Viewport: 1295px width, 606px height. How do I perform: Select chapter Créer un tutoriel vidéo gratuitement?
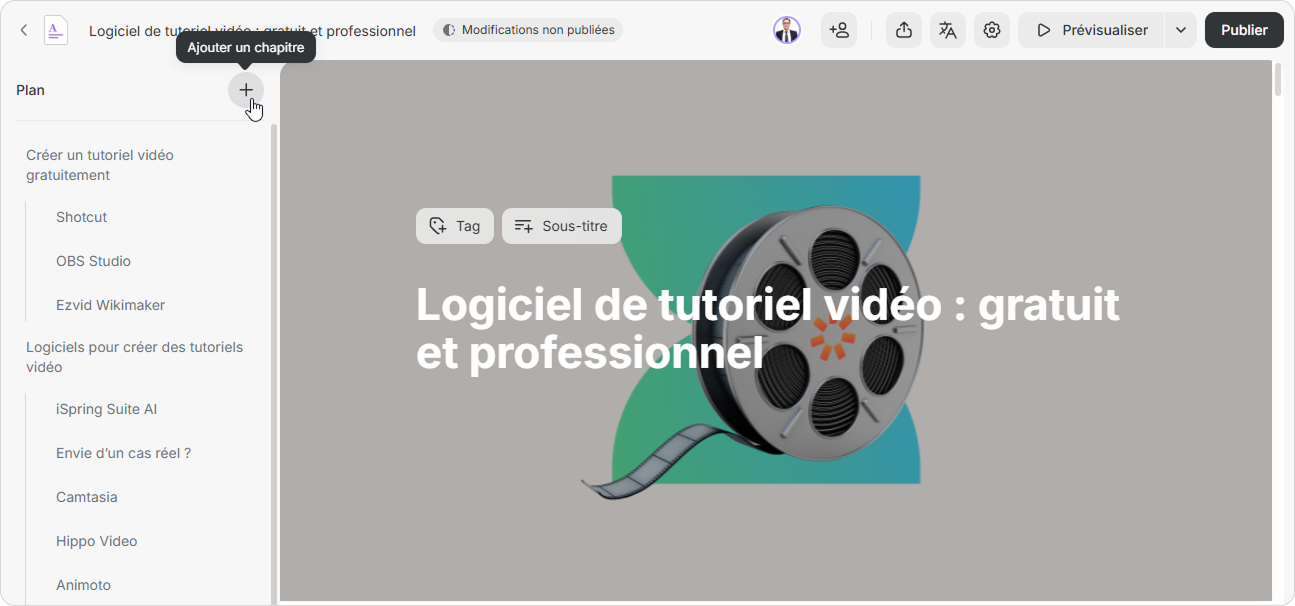(x=100, y=165)
